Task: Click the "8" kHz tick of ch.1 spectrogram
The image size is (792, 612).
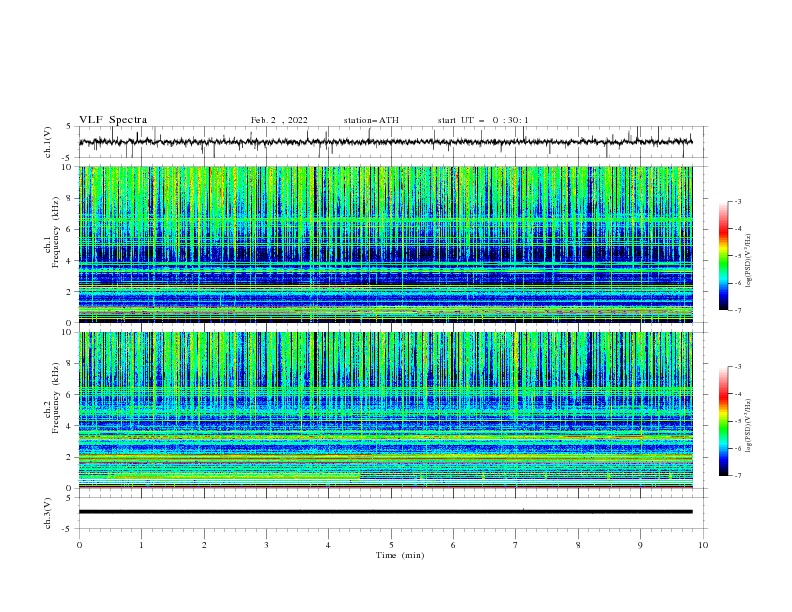Action: [x=70, y=198]
